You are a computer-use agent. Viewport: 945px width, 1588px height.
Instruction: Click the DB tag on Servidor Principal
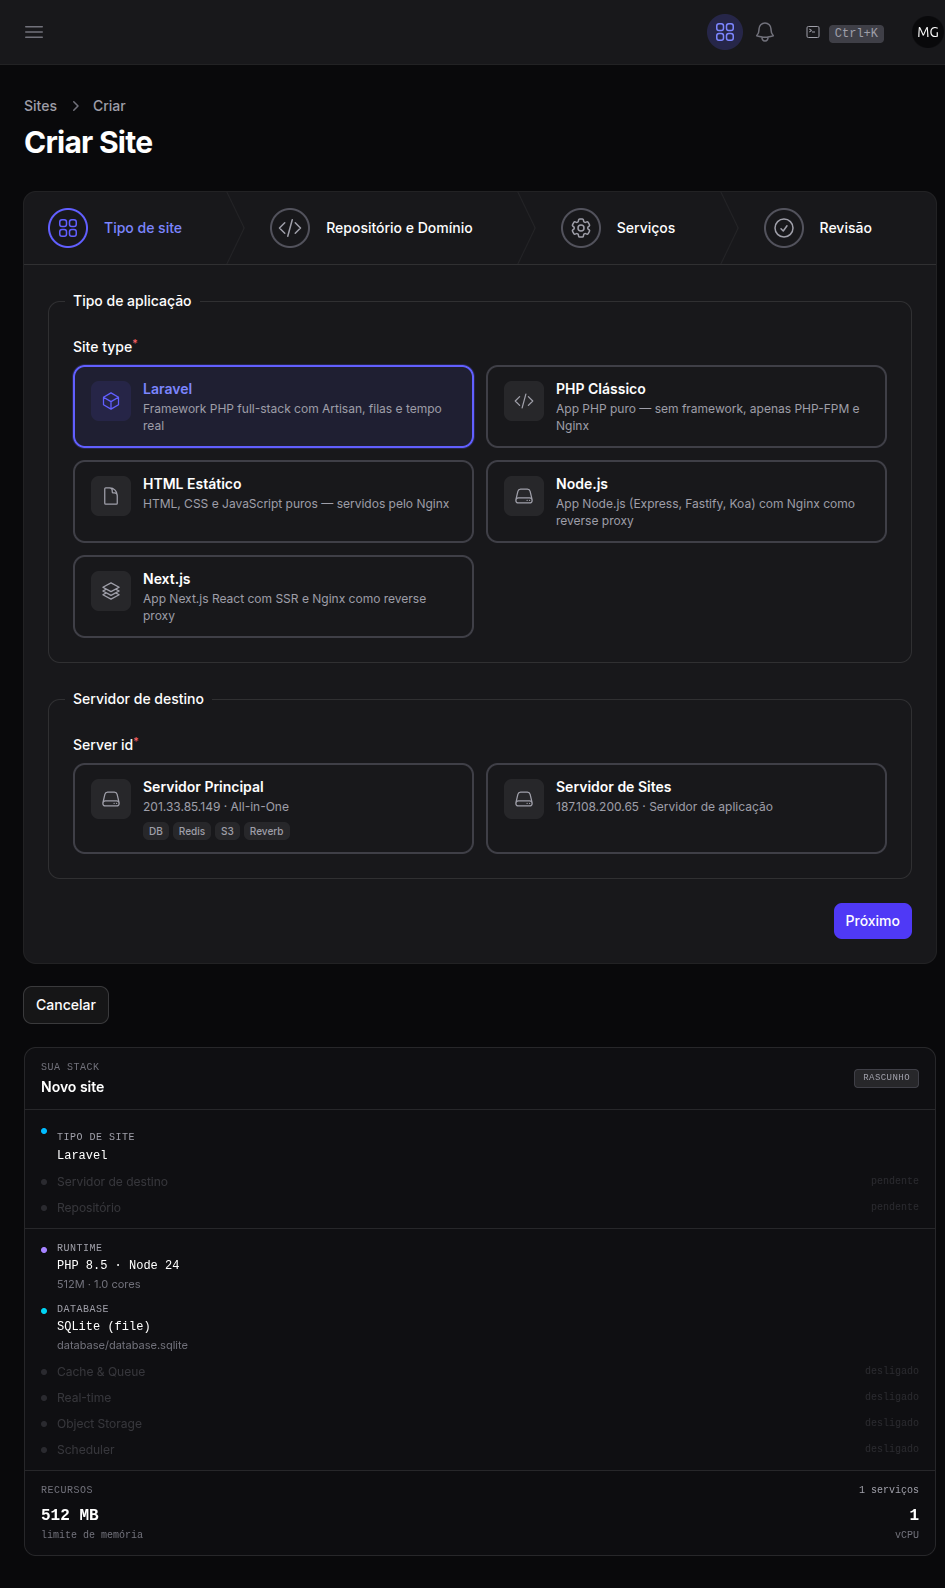click(x=156, y=831)
